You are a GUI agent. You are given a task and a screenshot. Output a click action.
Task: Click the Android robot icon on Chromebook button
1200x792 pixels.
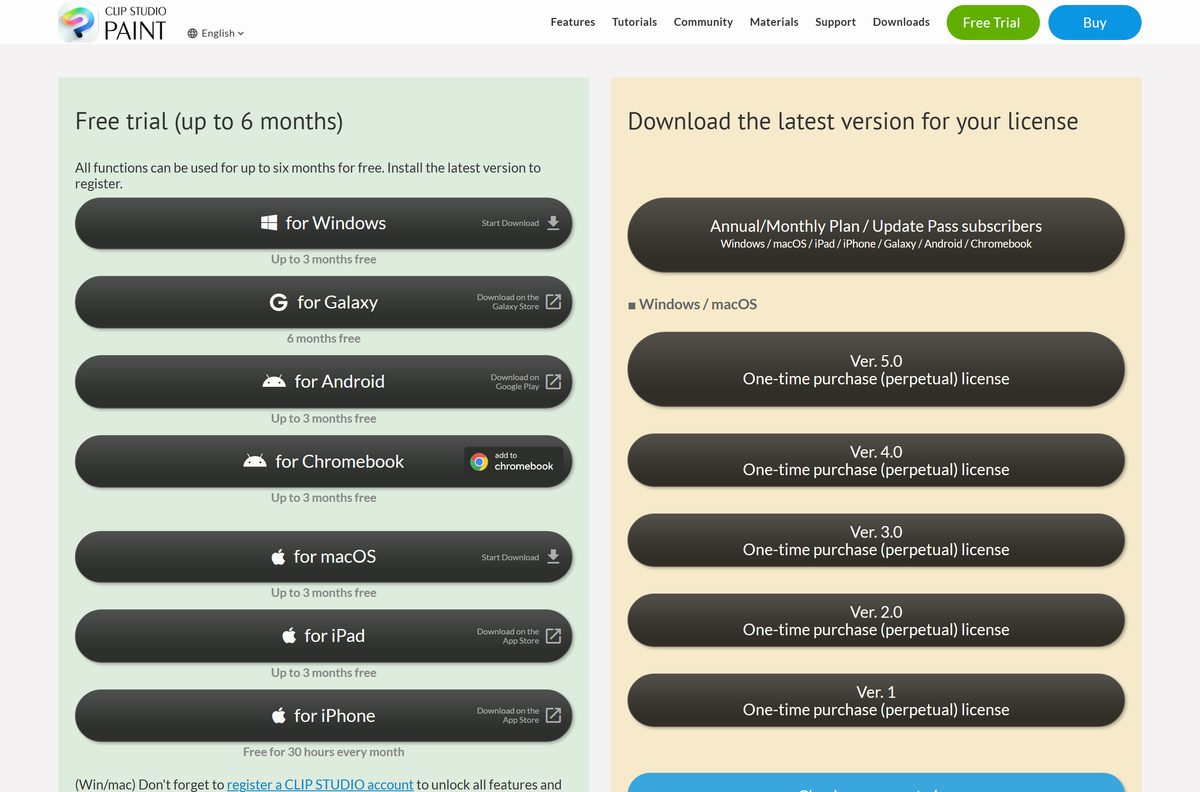coord(255,461)
